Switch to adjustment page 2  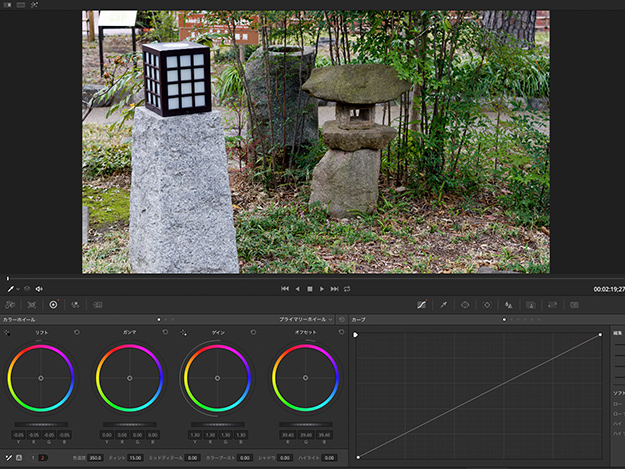43,457
